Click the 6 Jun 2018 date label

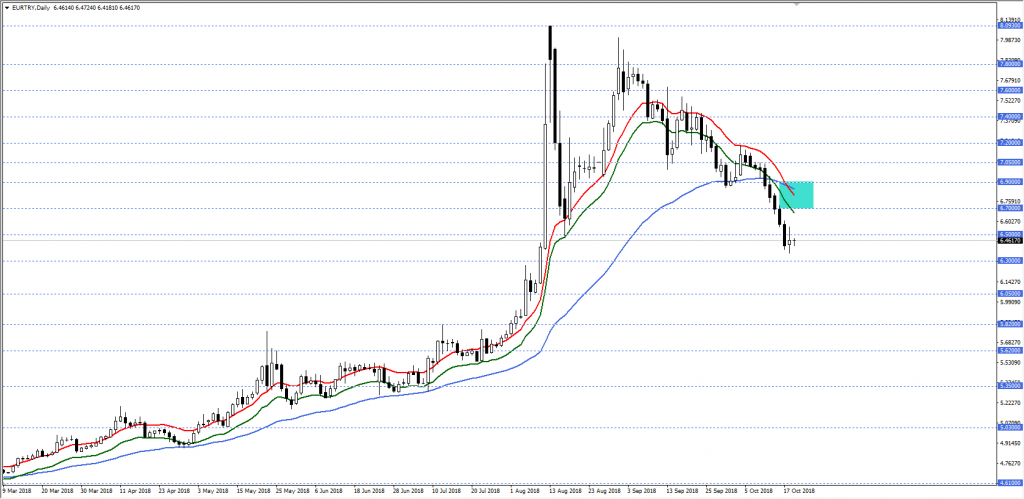(x=330, y=490)
